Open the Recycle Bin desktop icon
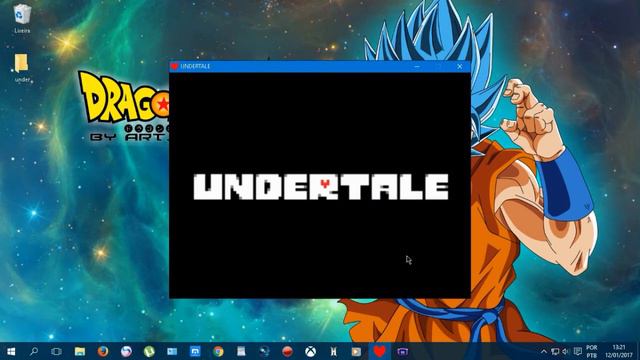 point(22,18)
